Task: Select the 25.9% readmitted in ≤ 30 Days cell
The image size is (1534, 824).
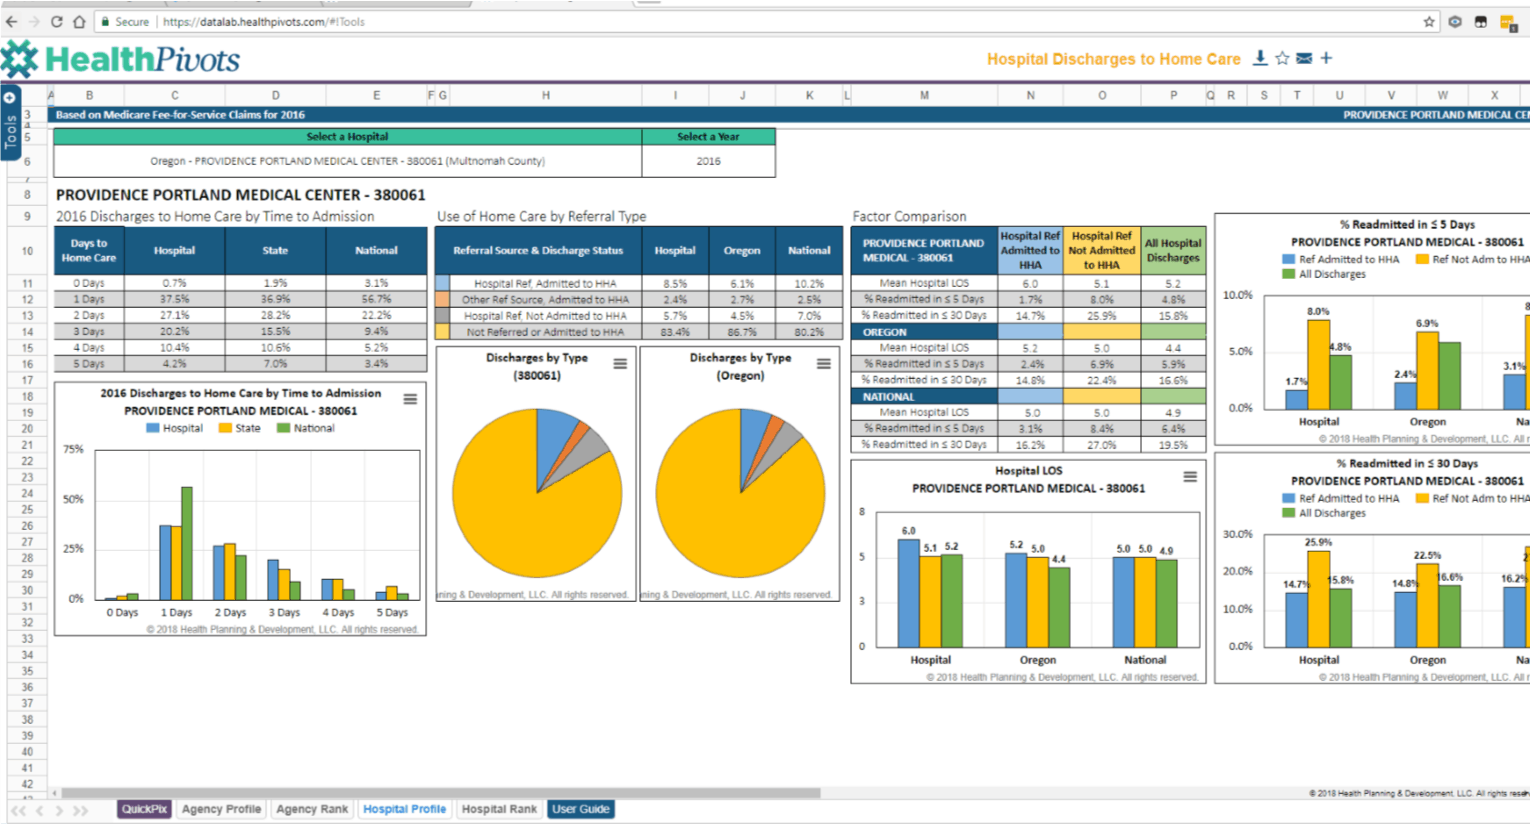Action: (1101, 315)
